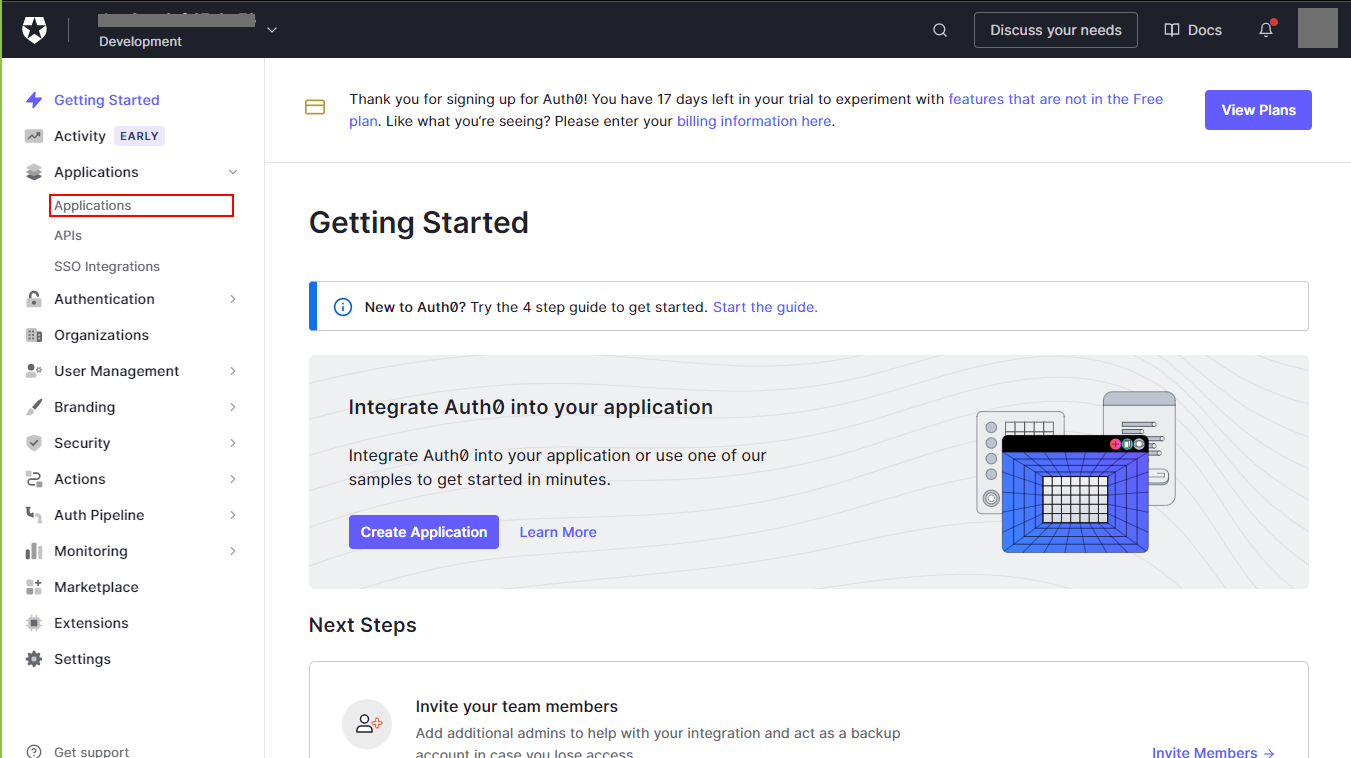Viewport: 1351px width, 758px height.
Task: Open the Extensions sidebar entry
Action: (x=92, y=623)
